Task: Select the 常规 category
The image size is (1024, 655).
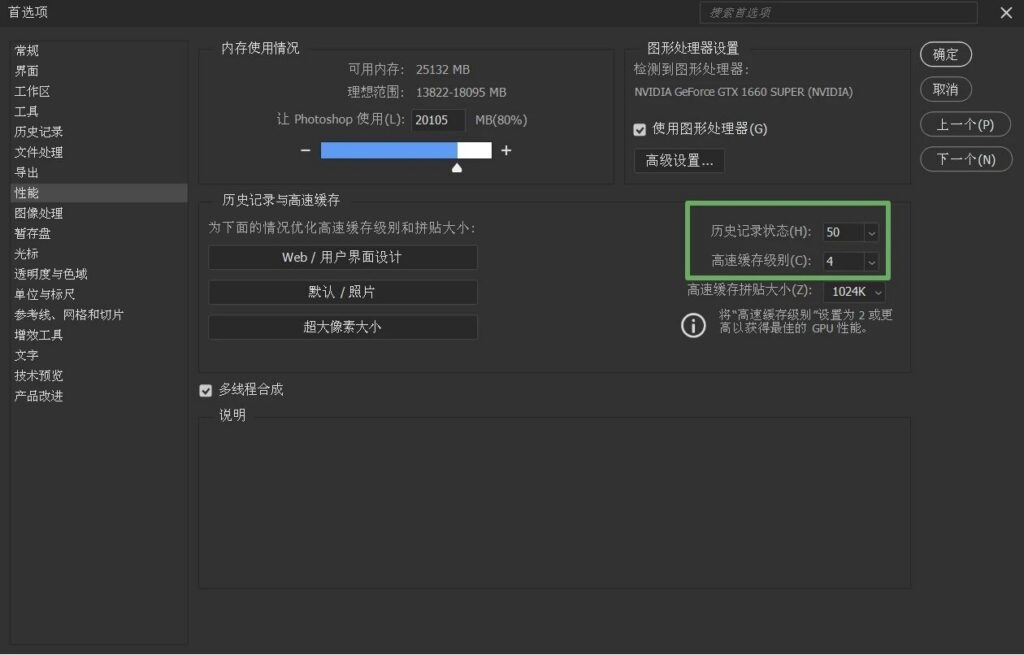Action: pyautogui.click(x=27, y=50)
